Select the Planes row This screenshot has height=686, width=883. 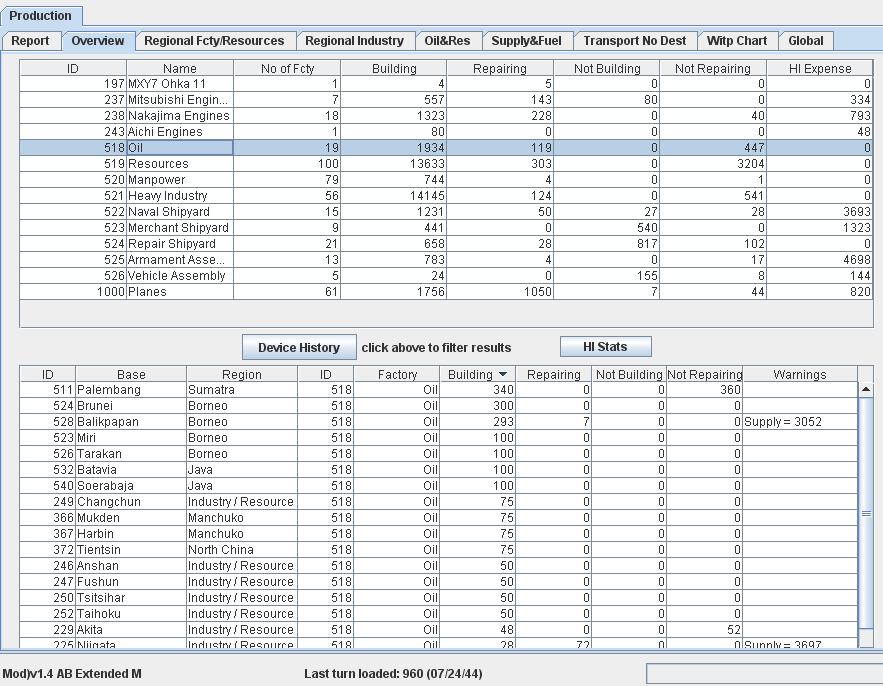click(447, 292)
